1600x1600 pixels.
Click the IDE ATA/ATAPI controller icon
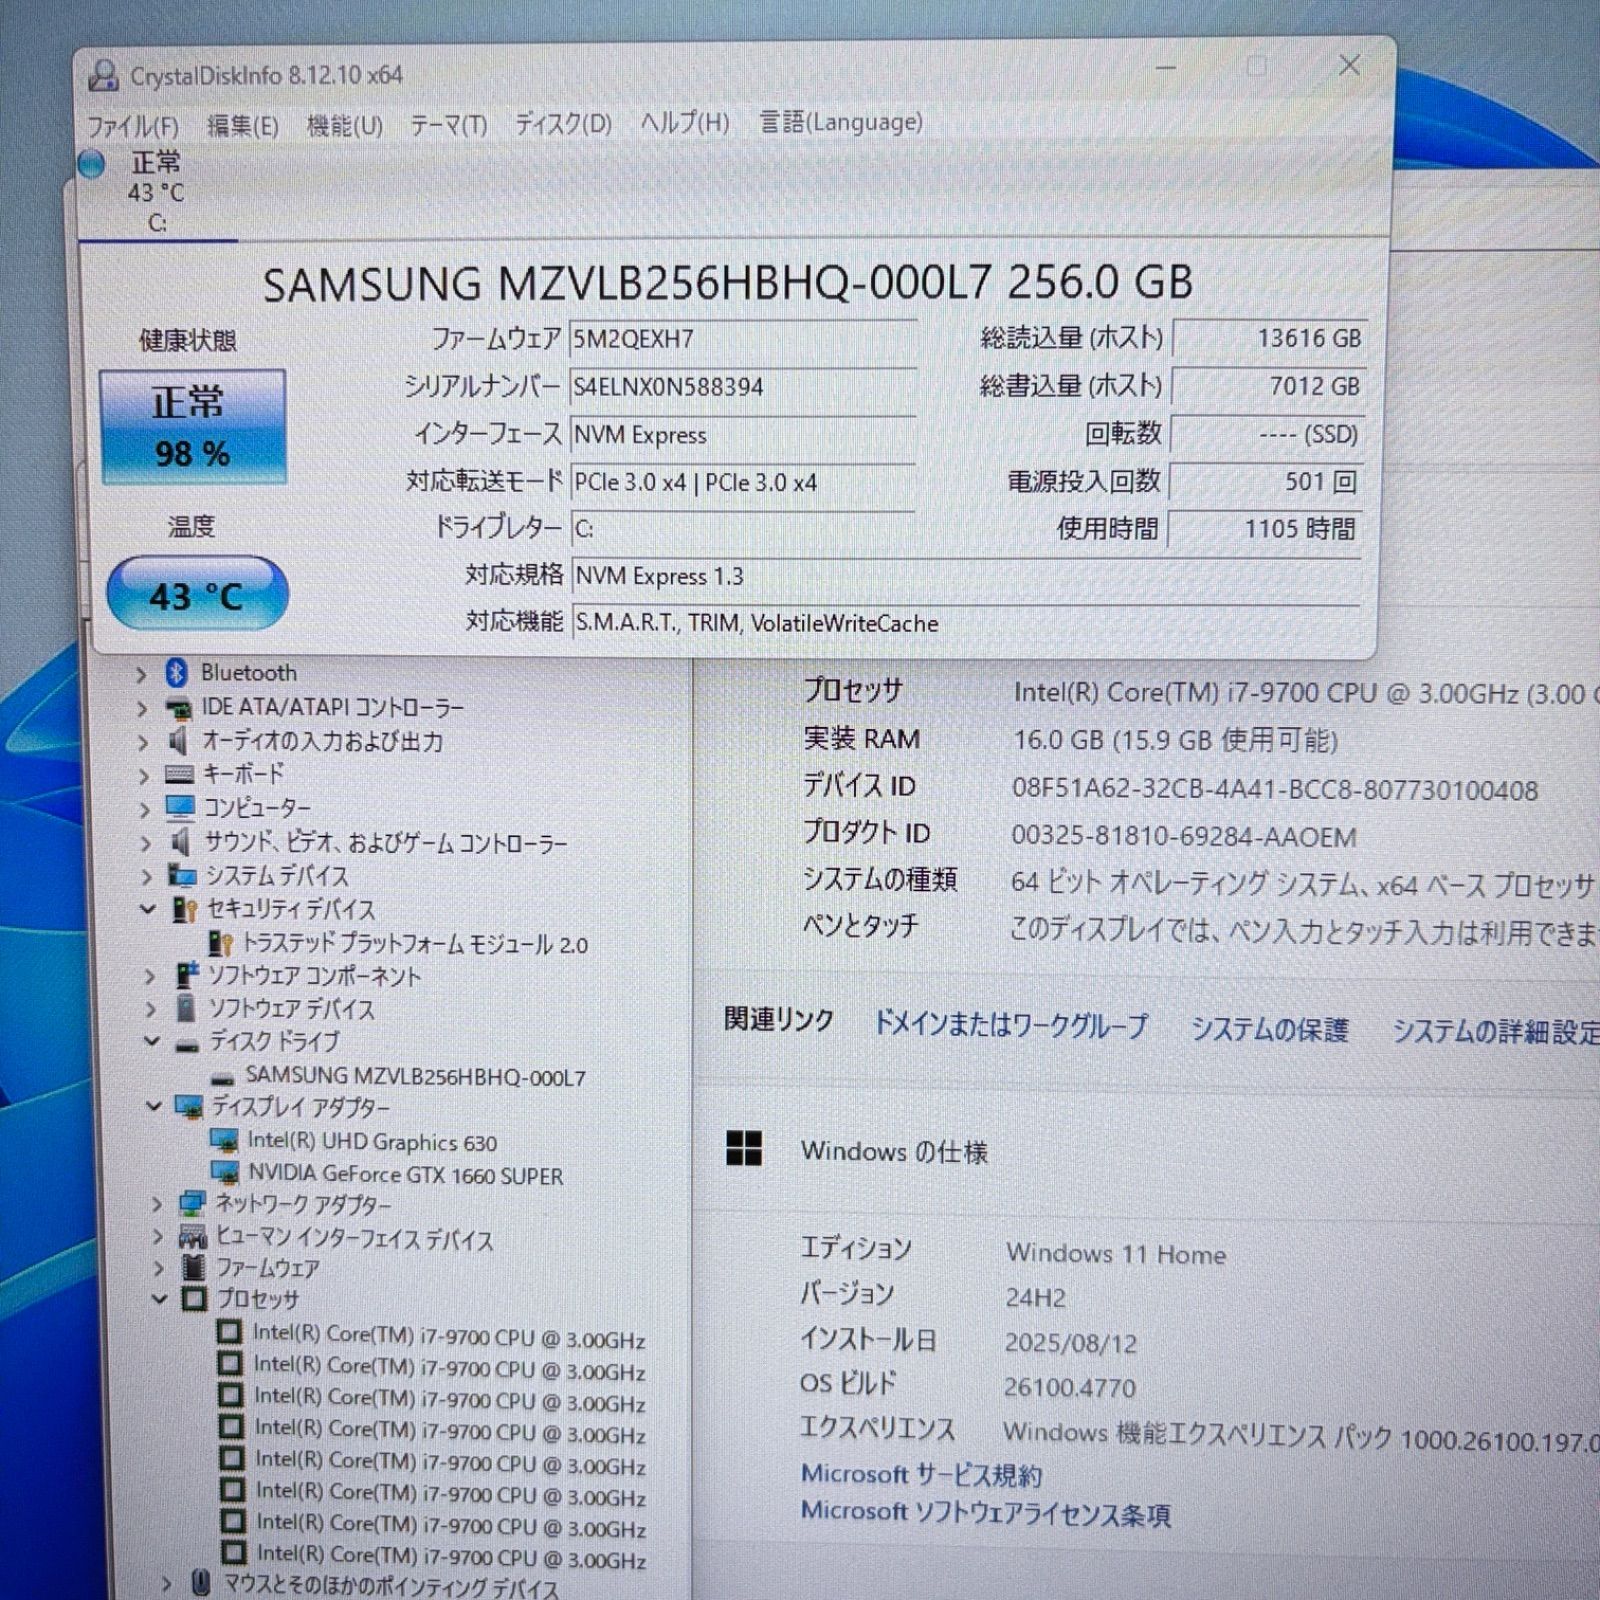tap(179, 708)
